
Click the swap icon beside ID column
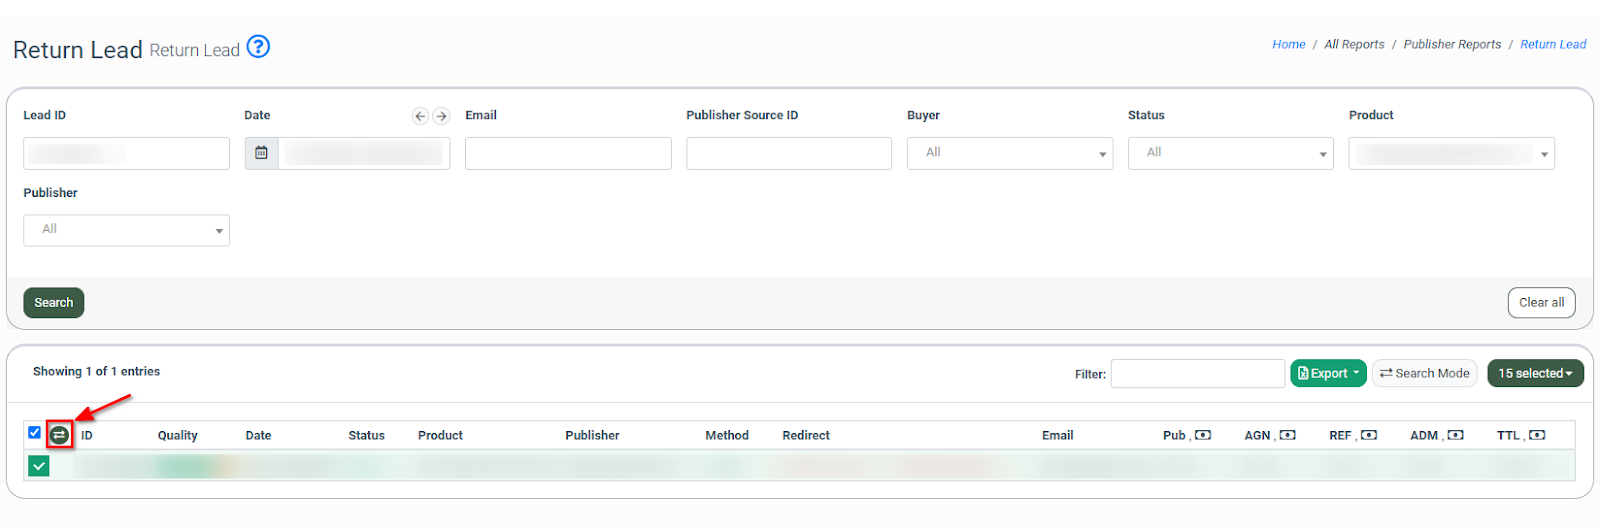pos(60,435)
